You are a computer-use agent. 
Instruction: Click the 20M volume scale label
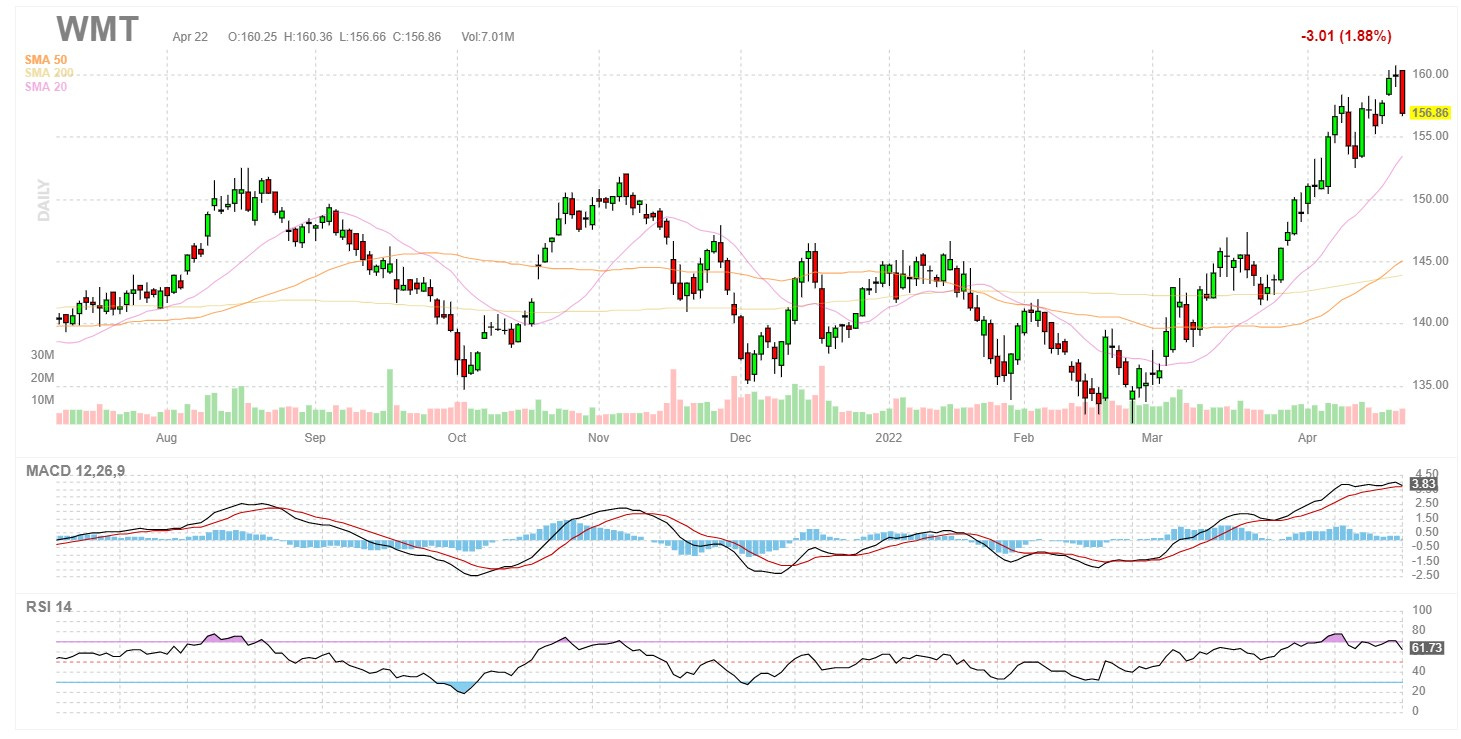[x=42, y=377]
